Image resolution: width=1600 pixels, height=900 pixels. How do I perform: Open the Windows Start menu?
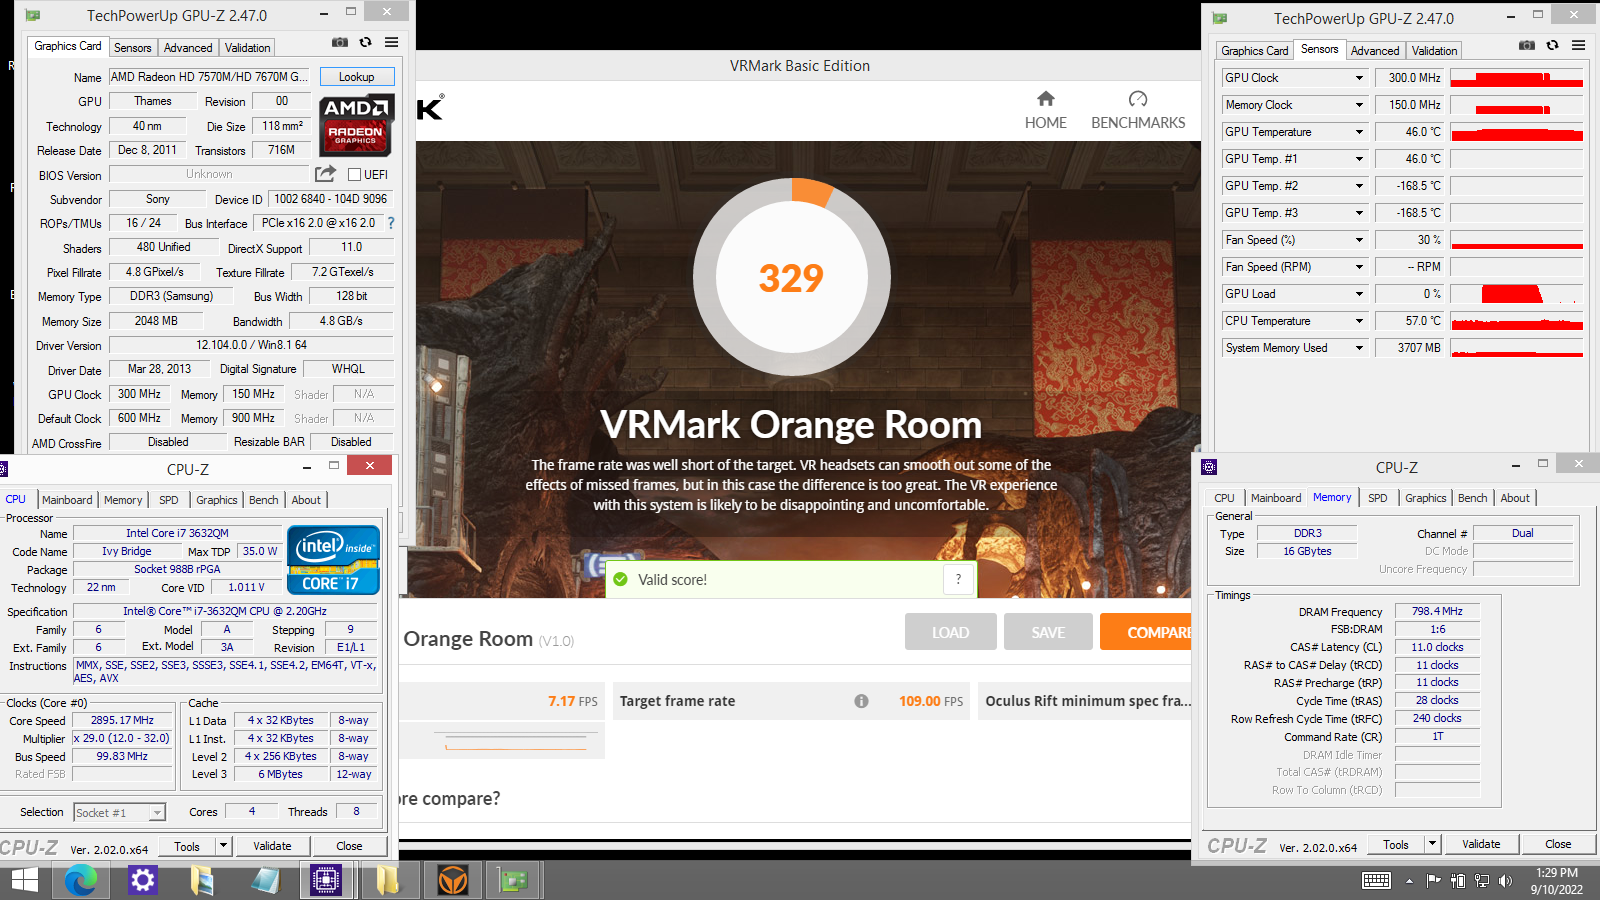(x=24, y=880)
